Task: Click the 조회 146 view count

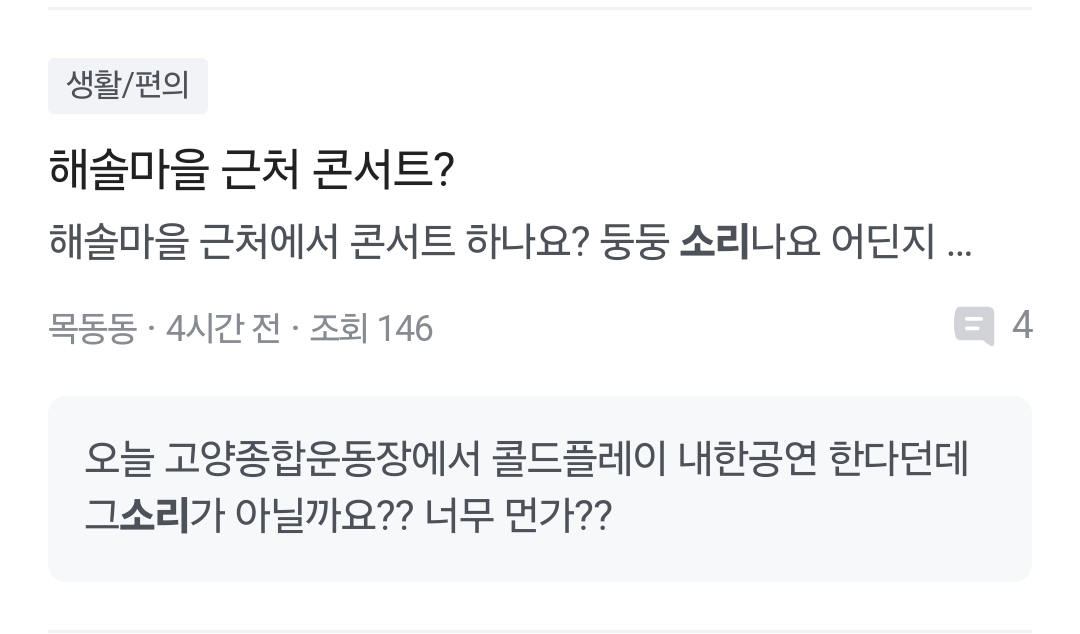Action: 371,328
